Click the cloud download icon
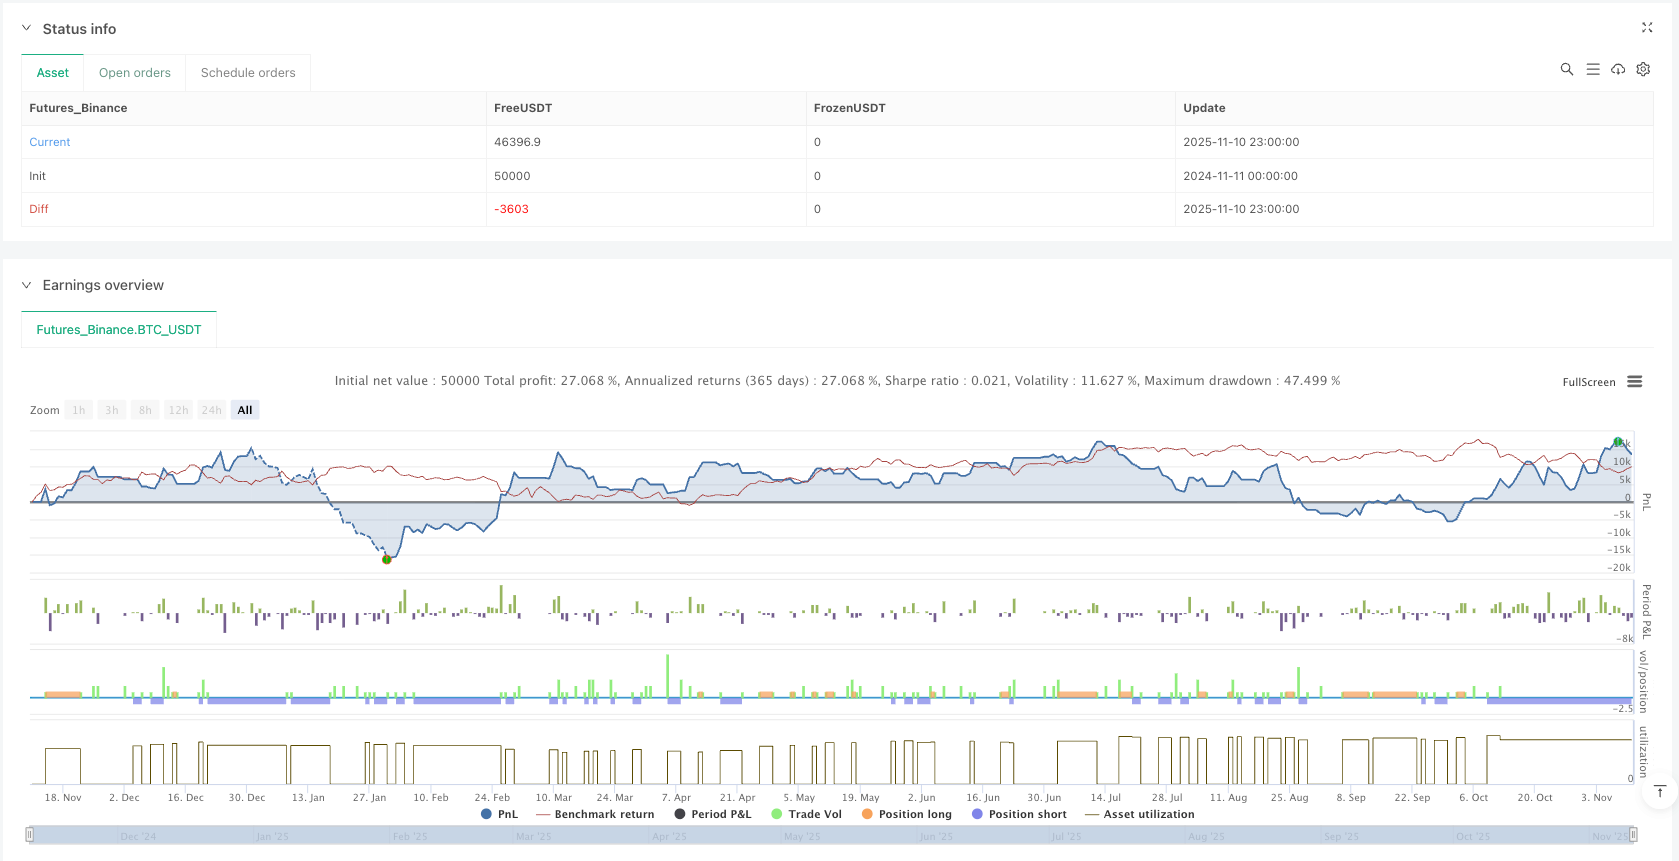This screenshot has height=861, width=1679. coord(1618,69)
